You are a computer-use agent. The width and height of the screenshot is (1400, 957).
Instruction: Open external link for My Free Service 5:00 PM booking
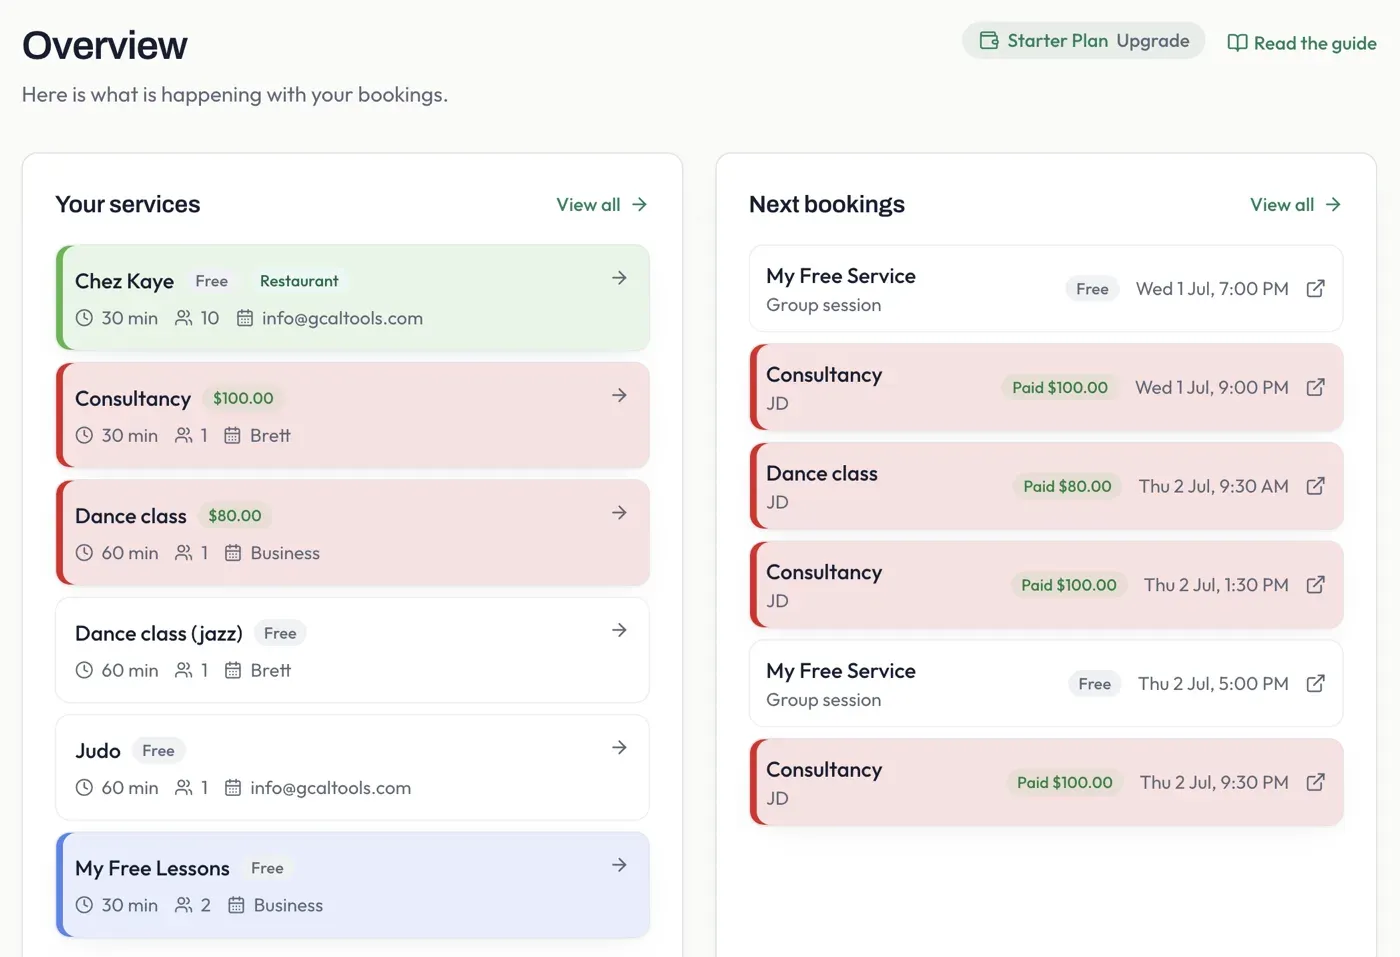(x=1315, y=684)
